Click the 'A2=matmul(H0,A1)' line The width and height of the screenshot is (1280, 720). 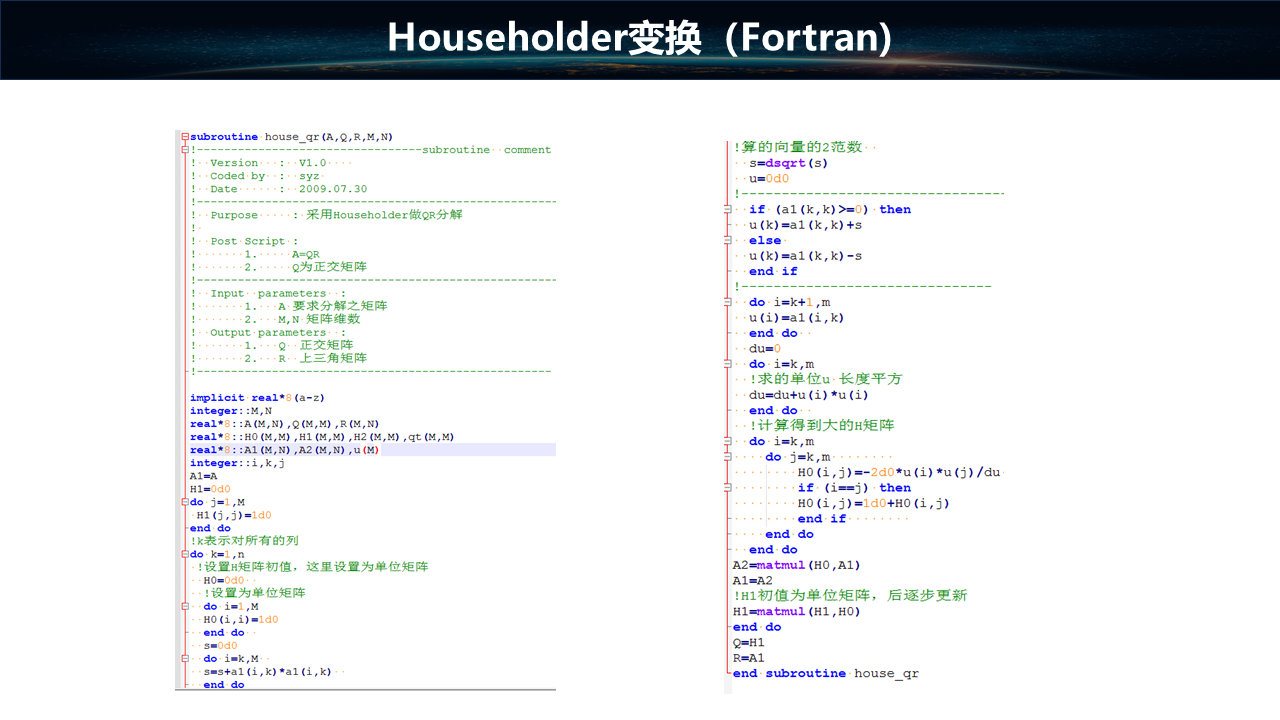[796, 565]
